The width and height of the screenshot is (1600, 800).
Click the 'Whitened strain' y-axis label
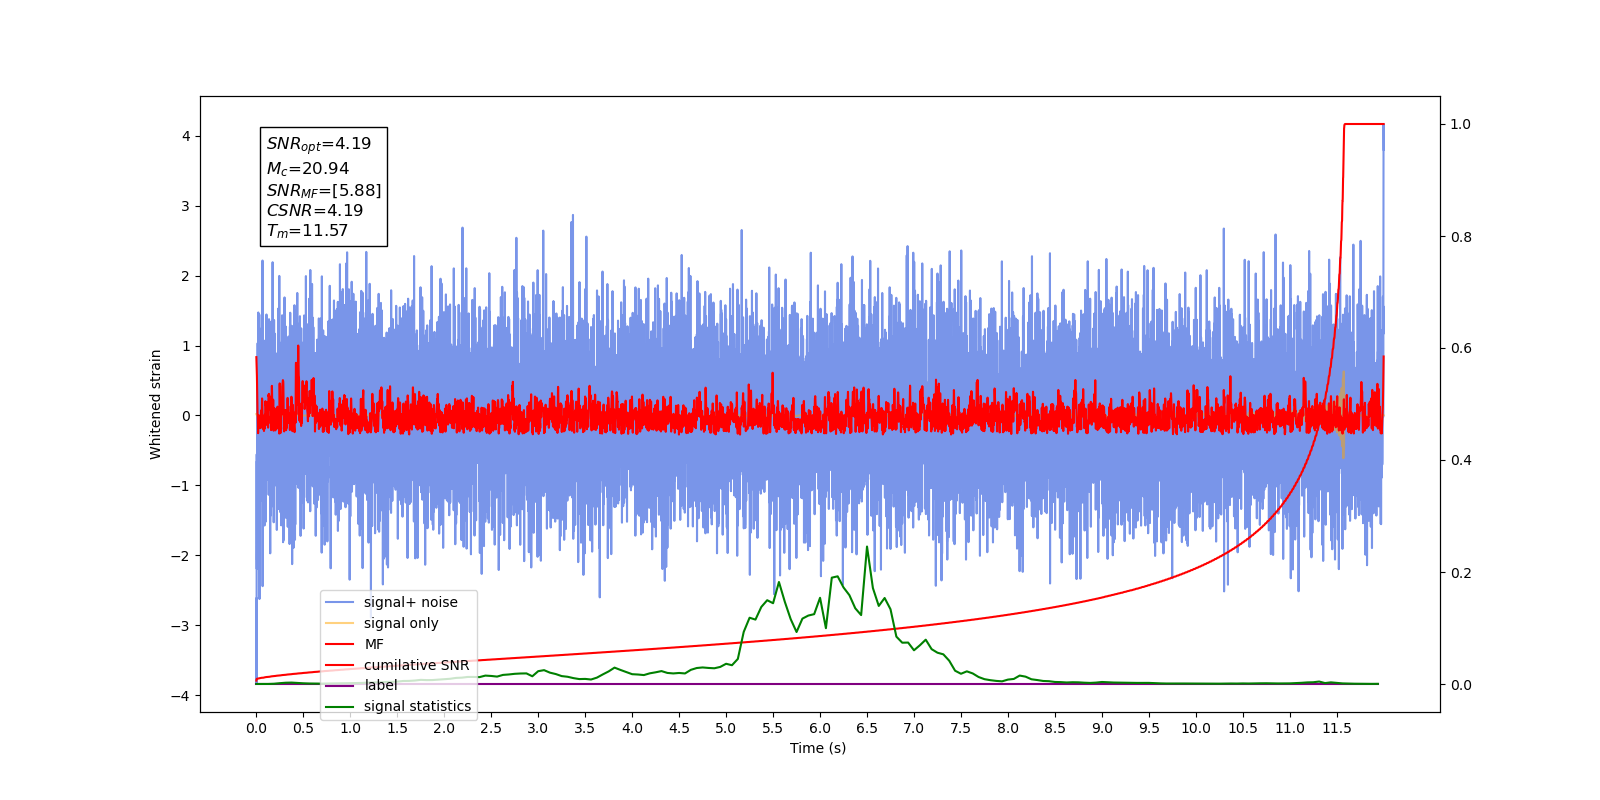coord(156,404)
